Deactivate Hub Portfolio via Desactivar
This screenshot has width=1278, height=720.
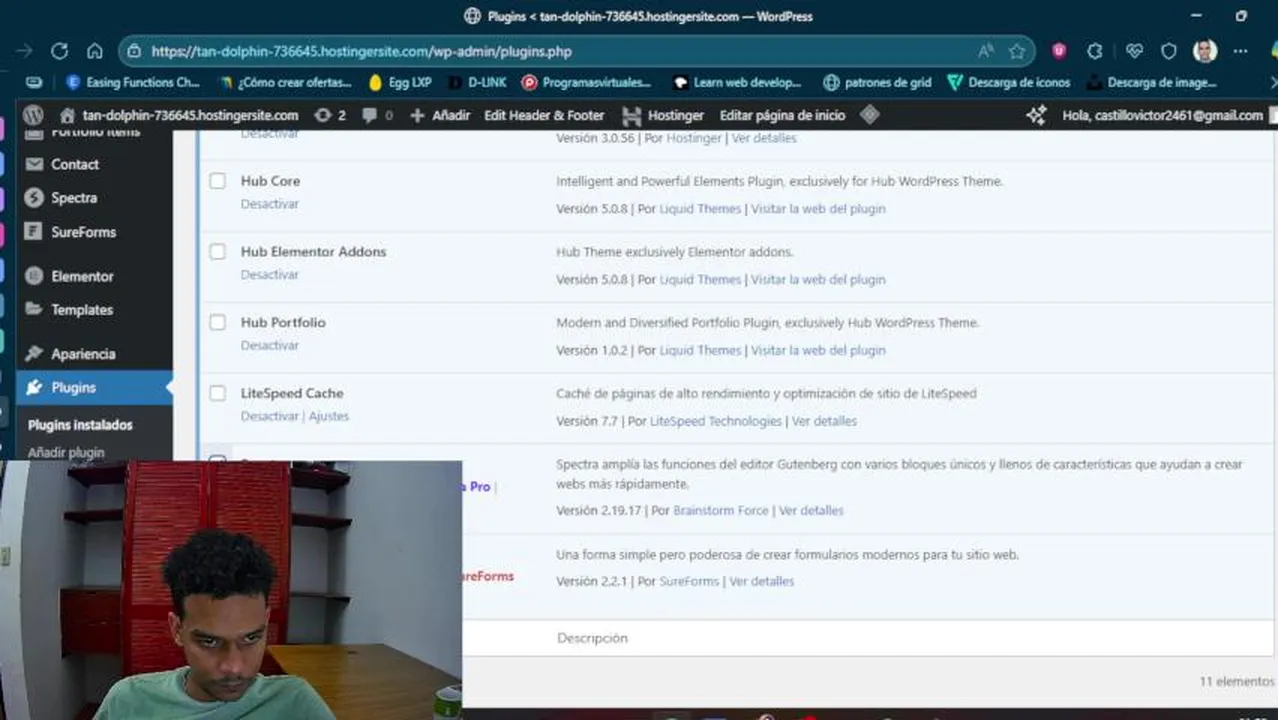(x=269, y=345)
